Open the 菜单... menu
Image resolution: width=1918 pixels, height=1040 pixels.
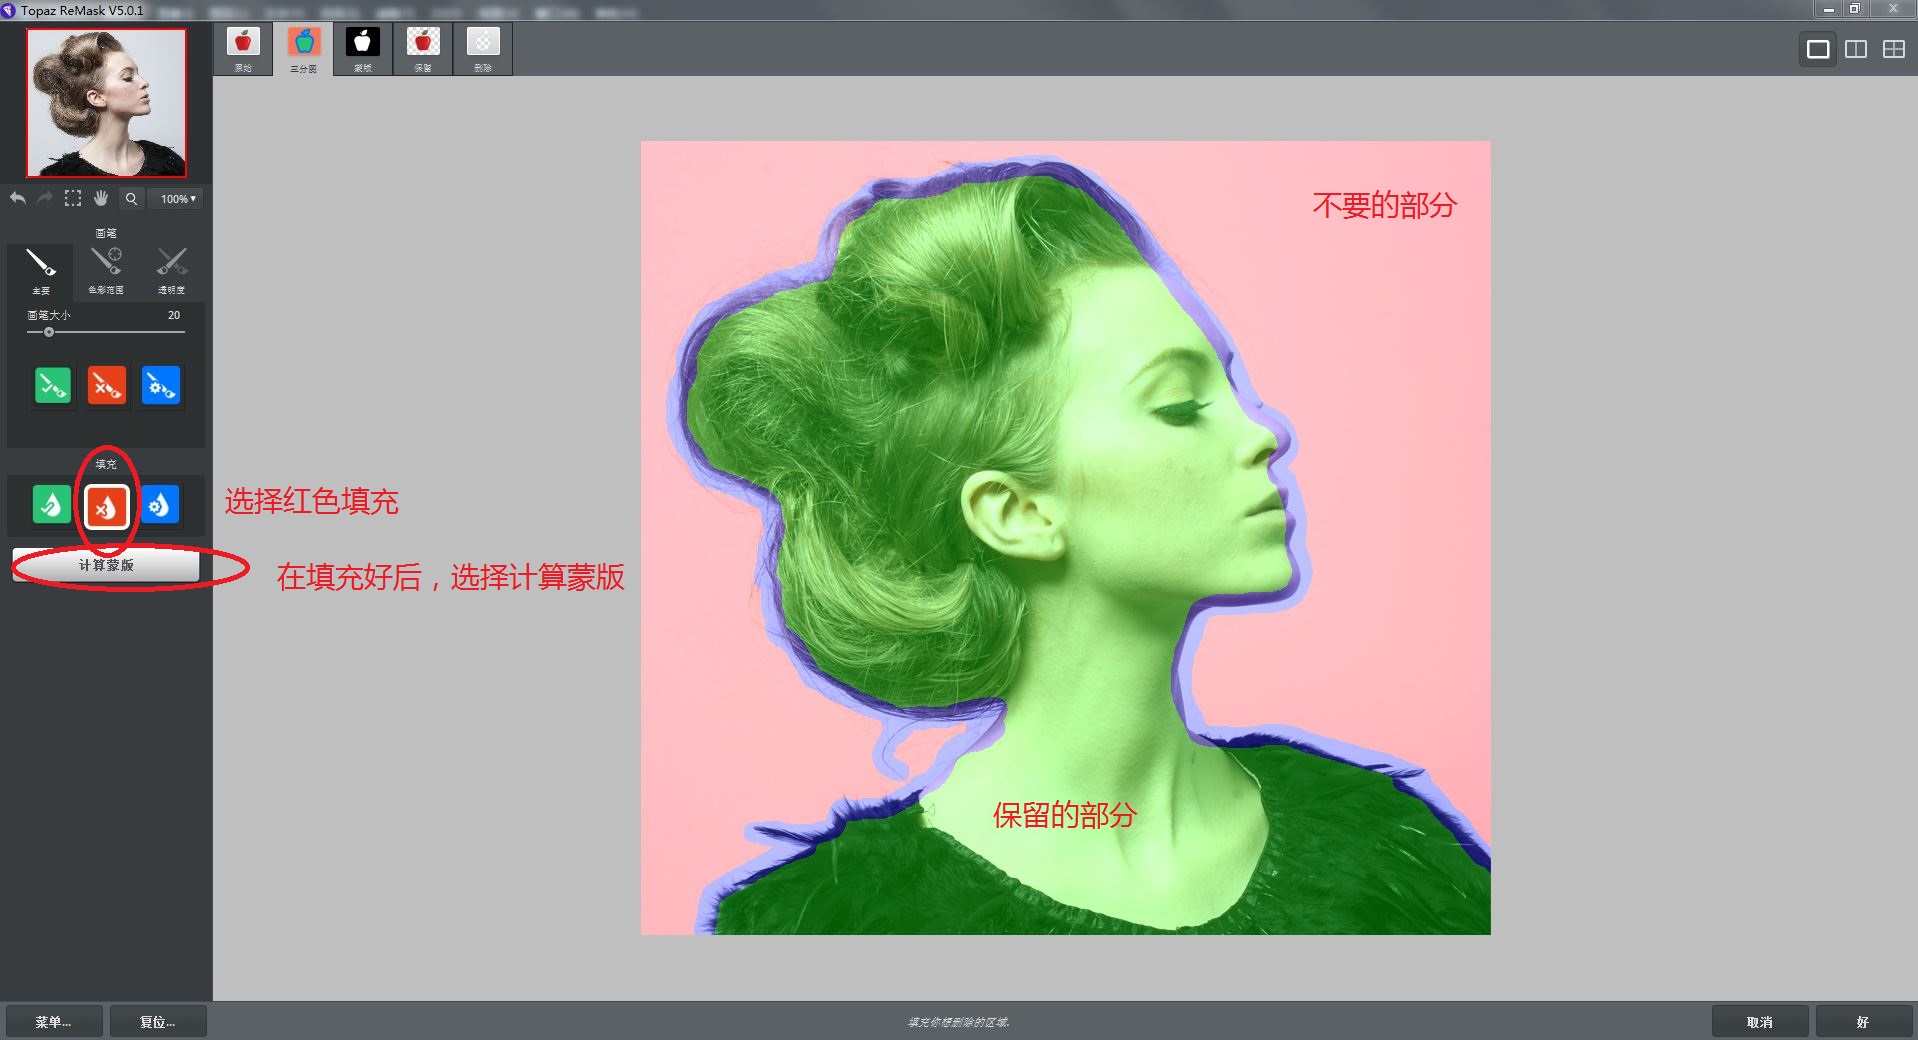pos(55,1021)
